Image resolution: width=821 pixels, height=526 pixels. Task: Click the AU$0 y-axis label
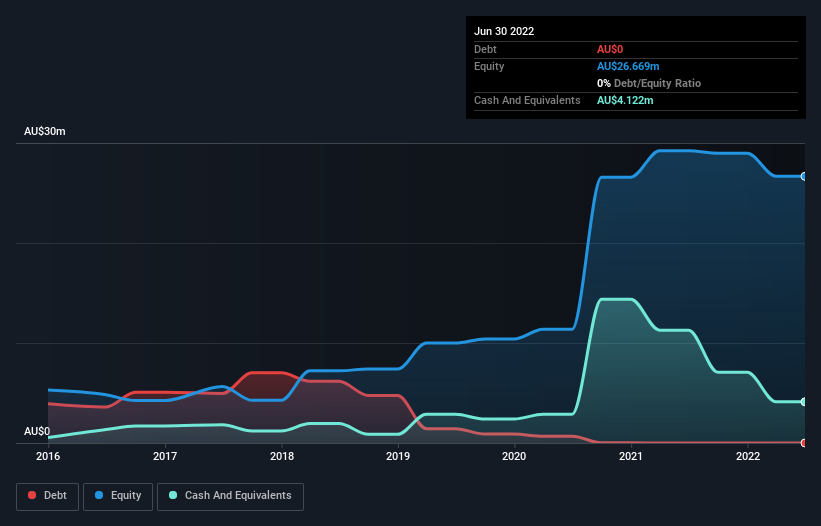coord(37,431)
